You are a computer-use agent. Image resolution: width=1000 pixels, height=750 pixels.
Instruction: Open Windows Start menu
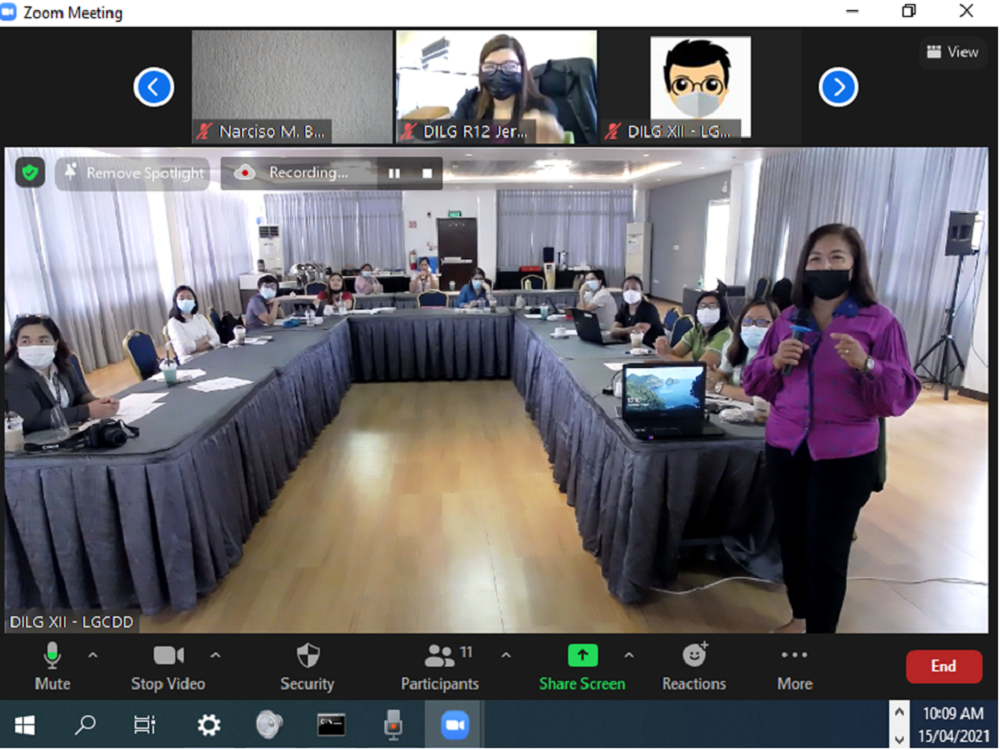click(x=25, y=725)
